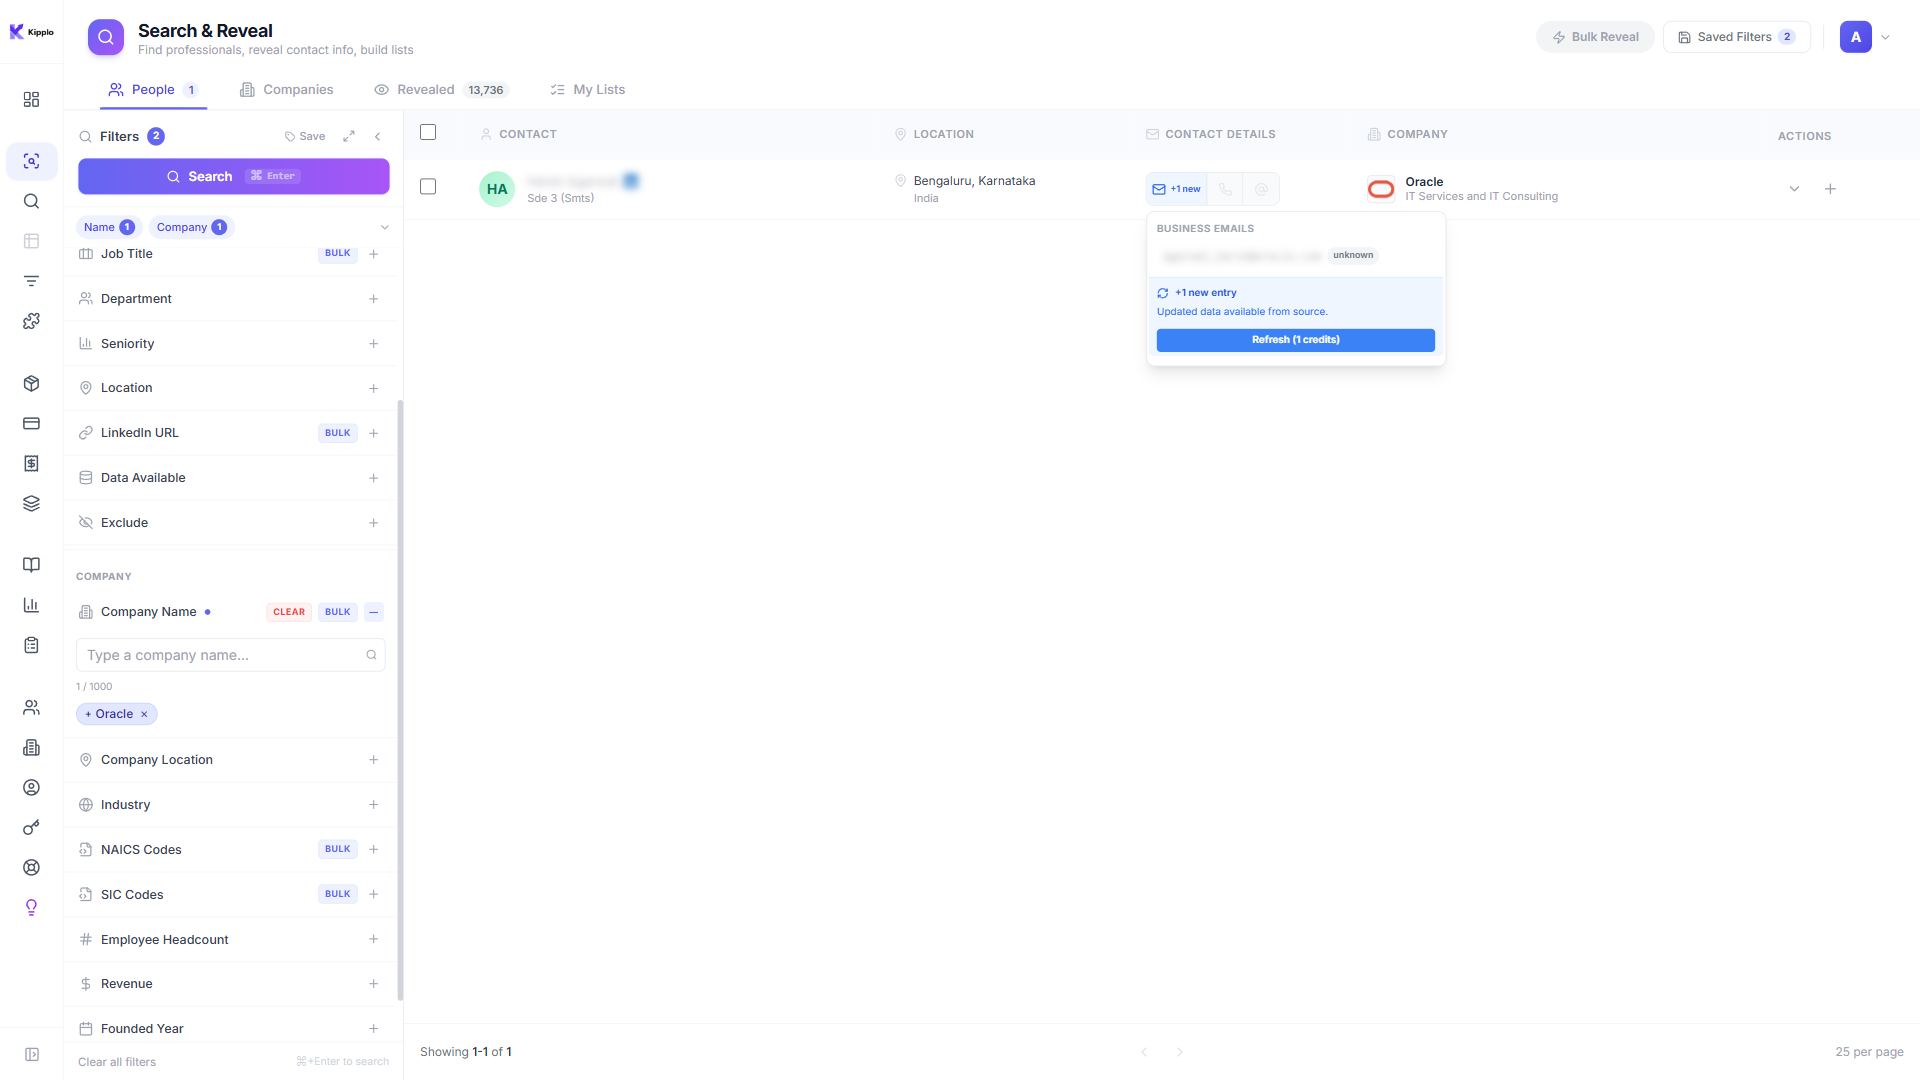Click the Name filter chip

point(109,227)
